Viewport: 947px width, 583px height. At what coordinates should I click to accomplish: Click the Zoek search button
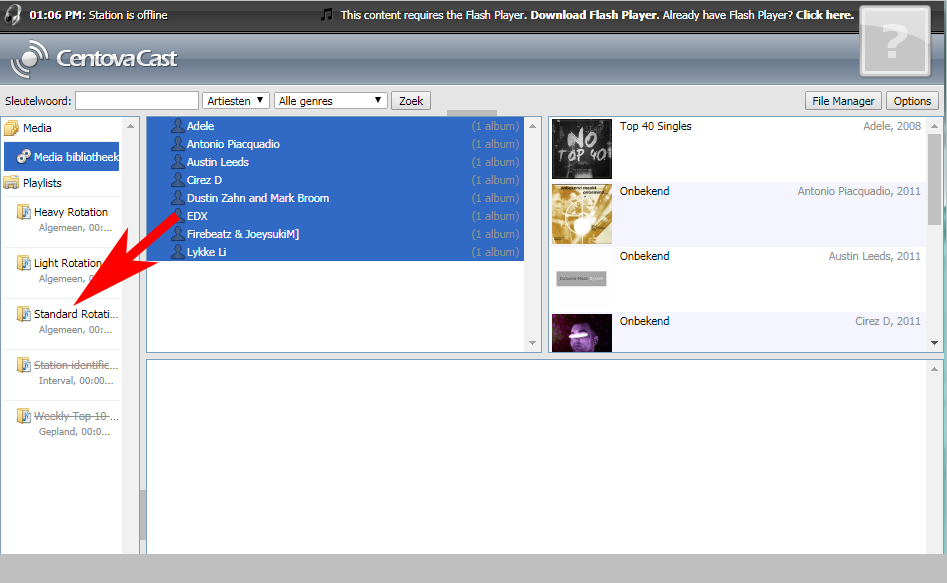coord(411,101)
